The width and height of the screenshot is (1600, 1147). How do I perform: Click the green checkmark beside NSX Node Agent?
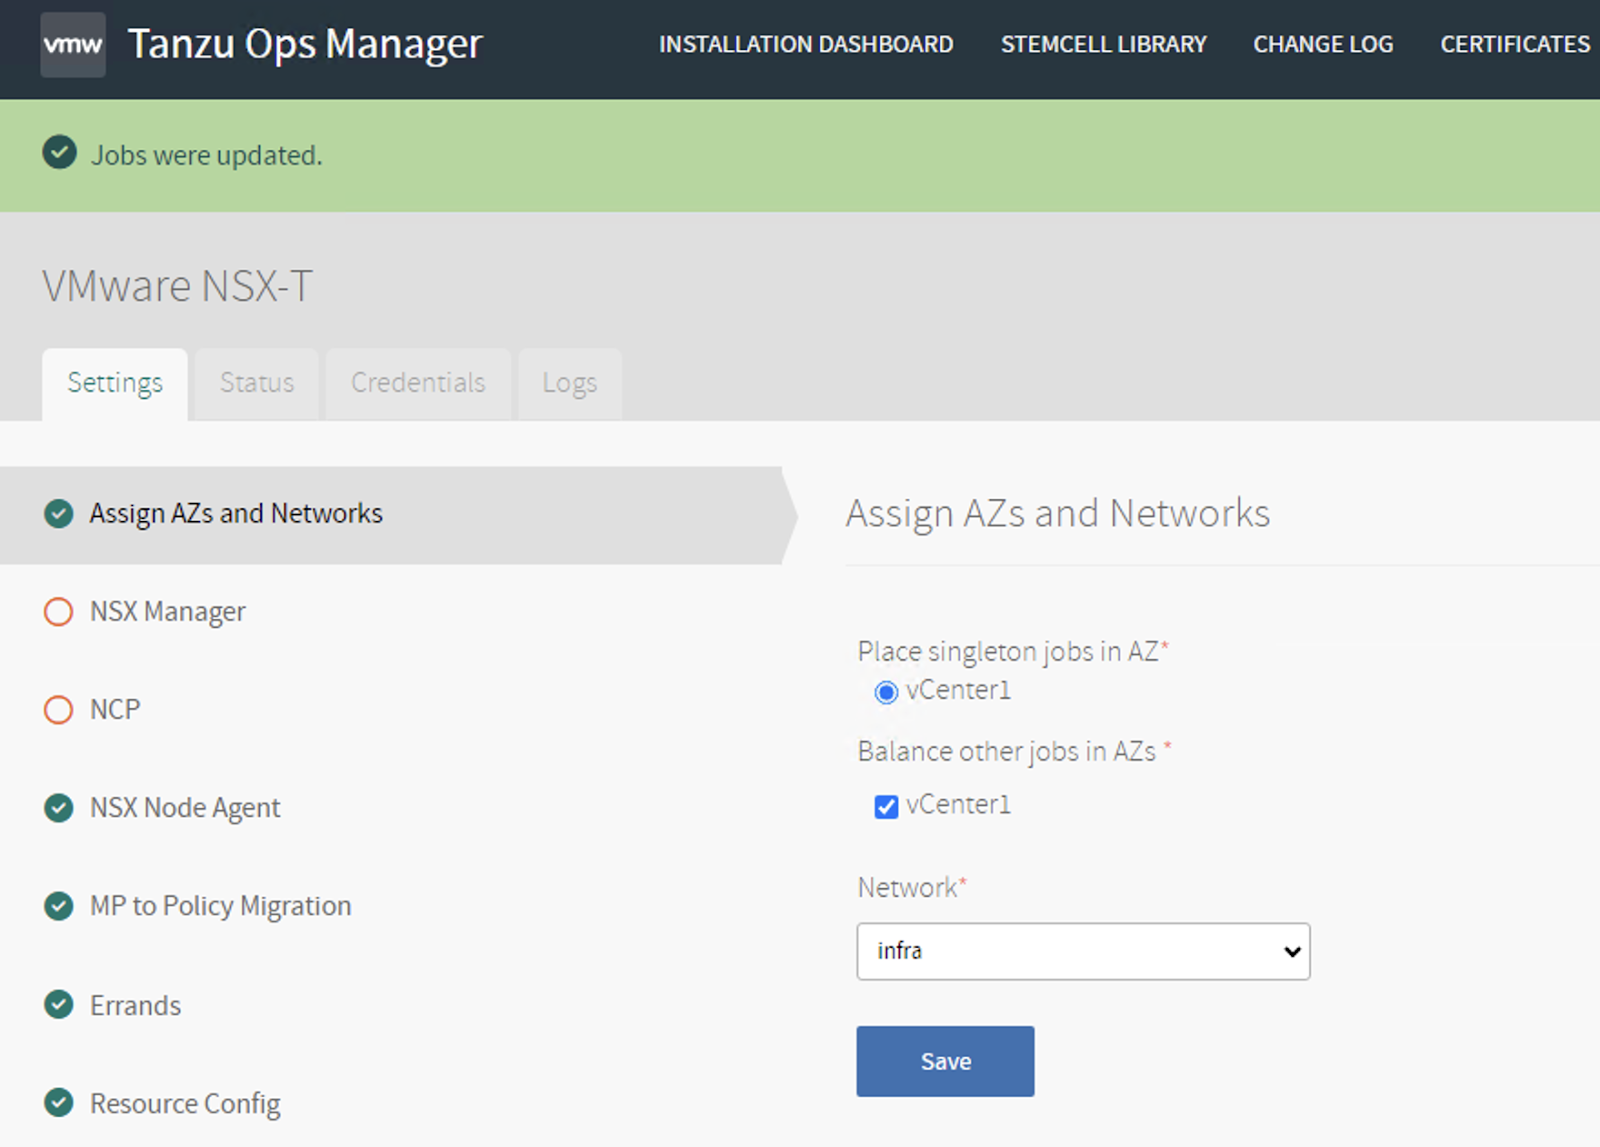point(59,808)
